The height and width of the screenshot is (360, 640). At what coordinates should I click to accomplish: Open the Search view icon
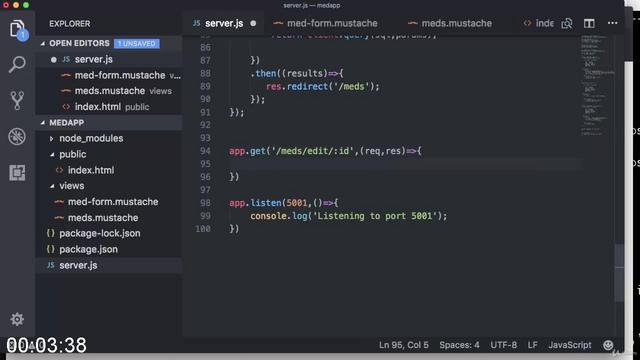click(x=17, y=64)
